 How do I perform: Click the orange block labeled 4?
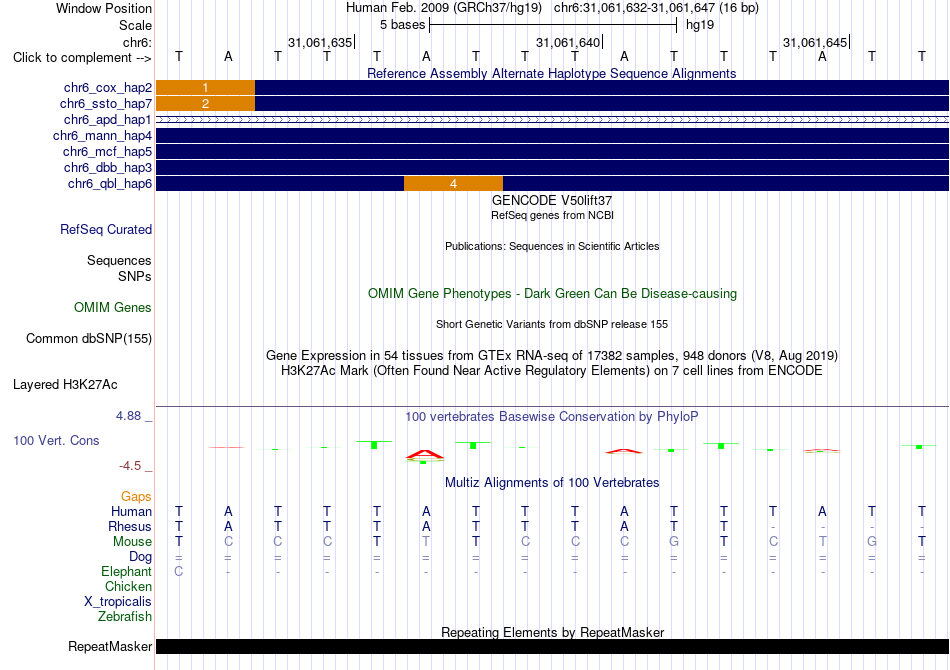(453, 184)
